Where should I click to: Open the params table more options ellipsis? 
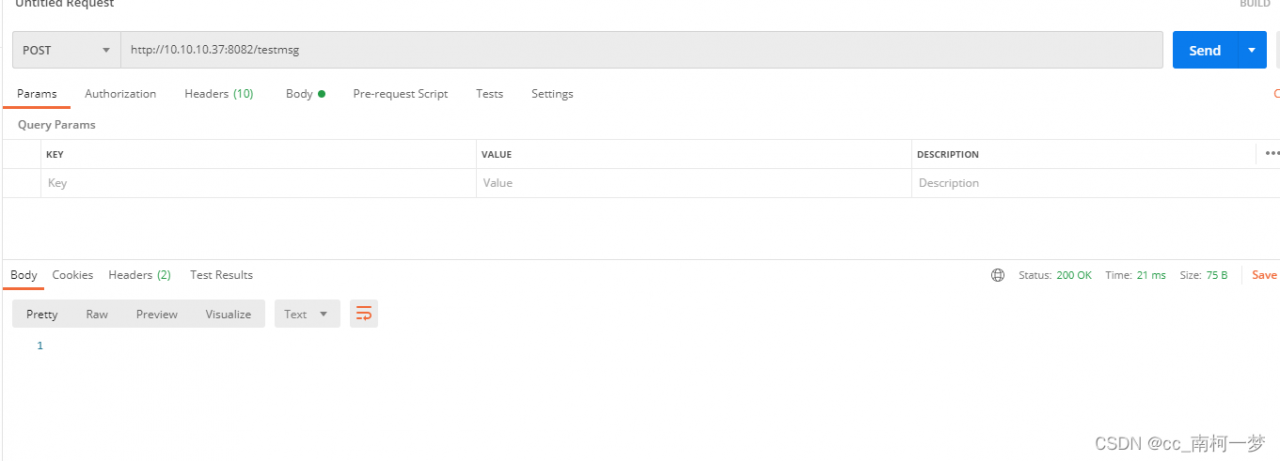pos(1272,154)
